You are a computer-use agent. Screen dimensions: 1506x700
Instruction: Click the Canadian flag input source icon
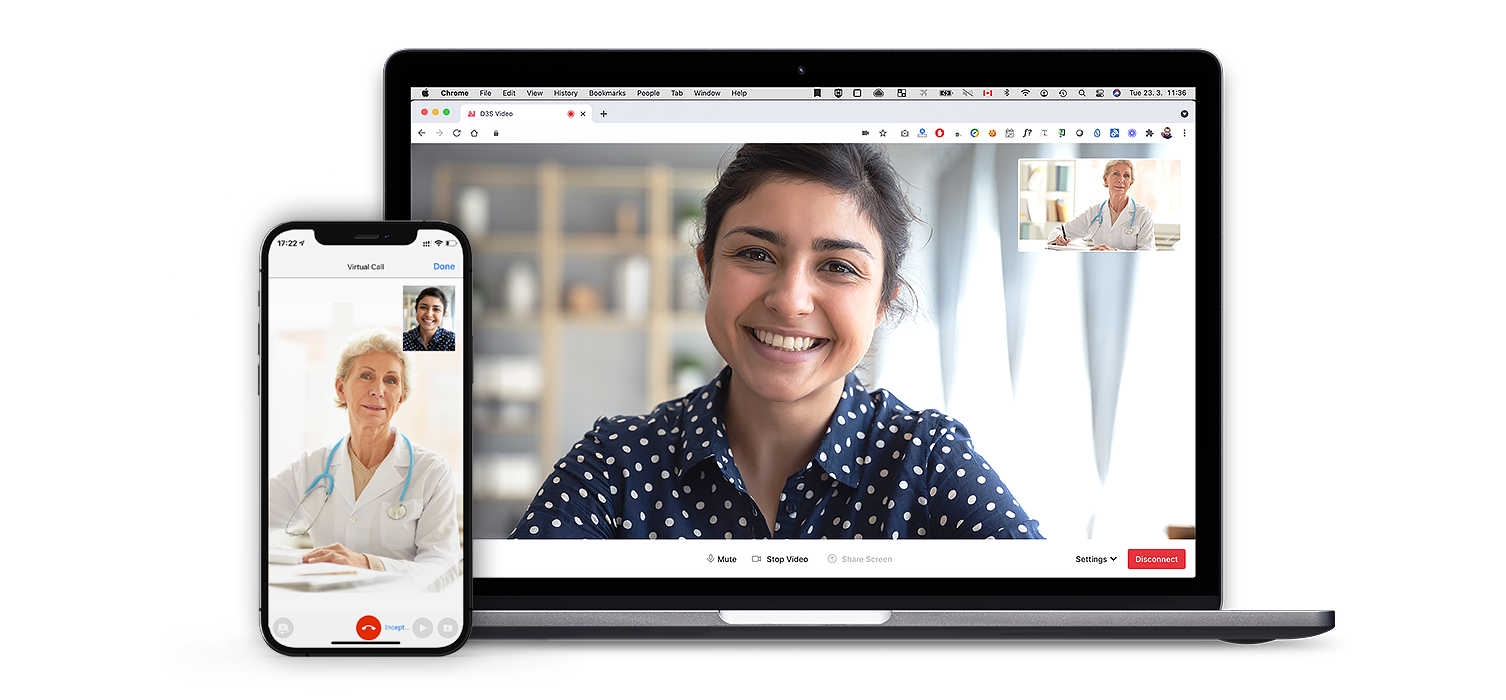pyautogui.click(x=987, y=93)
